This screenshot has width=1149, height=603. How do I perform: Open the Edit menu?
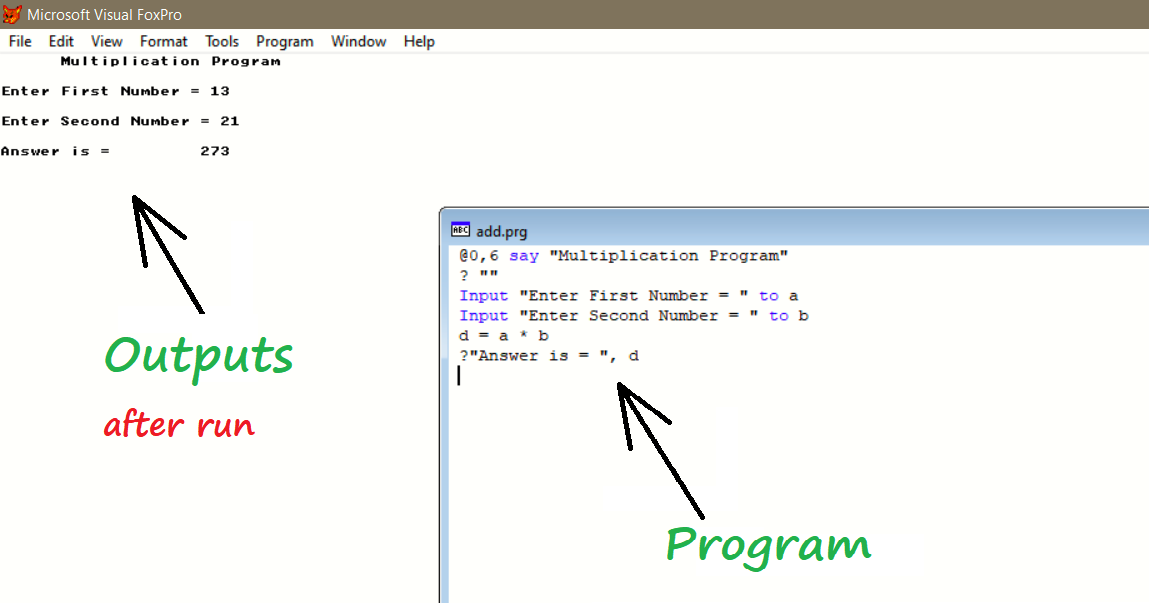click(60, 41)
